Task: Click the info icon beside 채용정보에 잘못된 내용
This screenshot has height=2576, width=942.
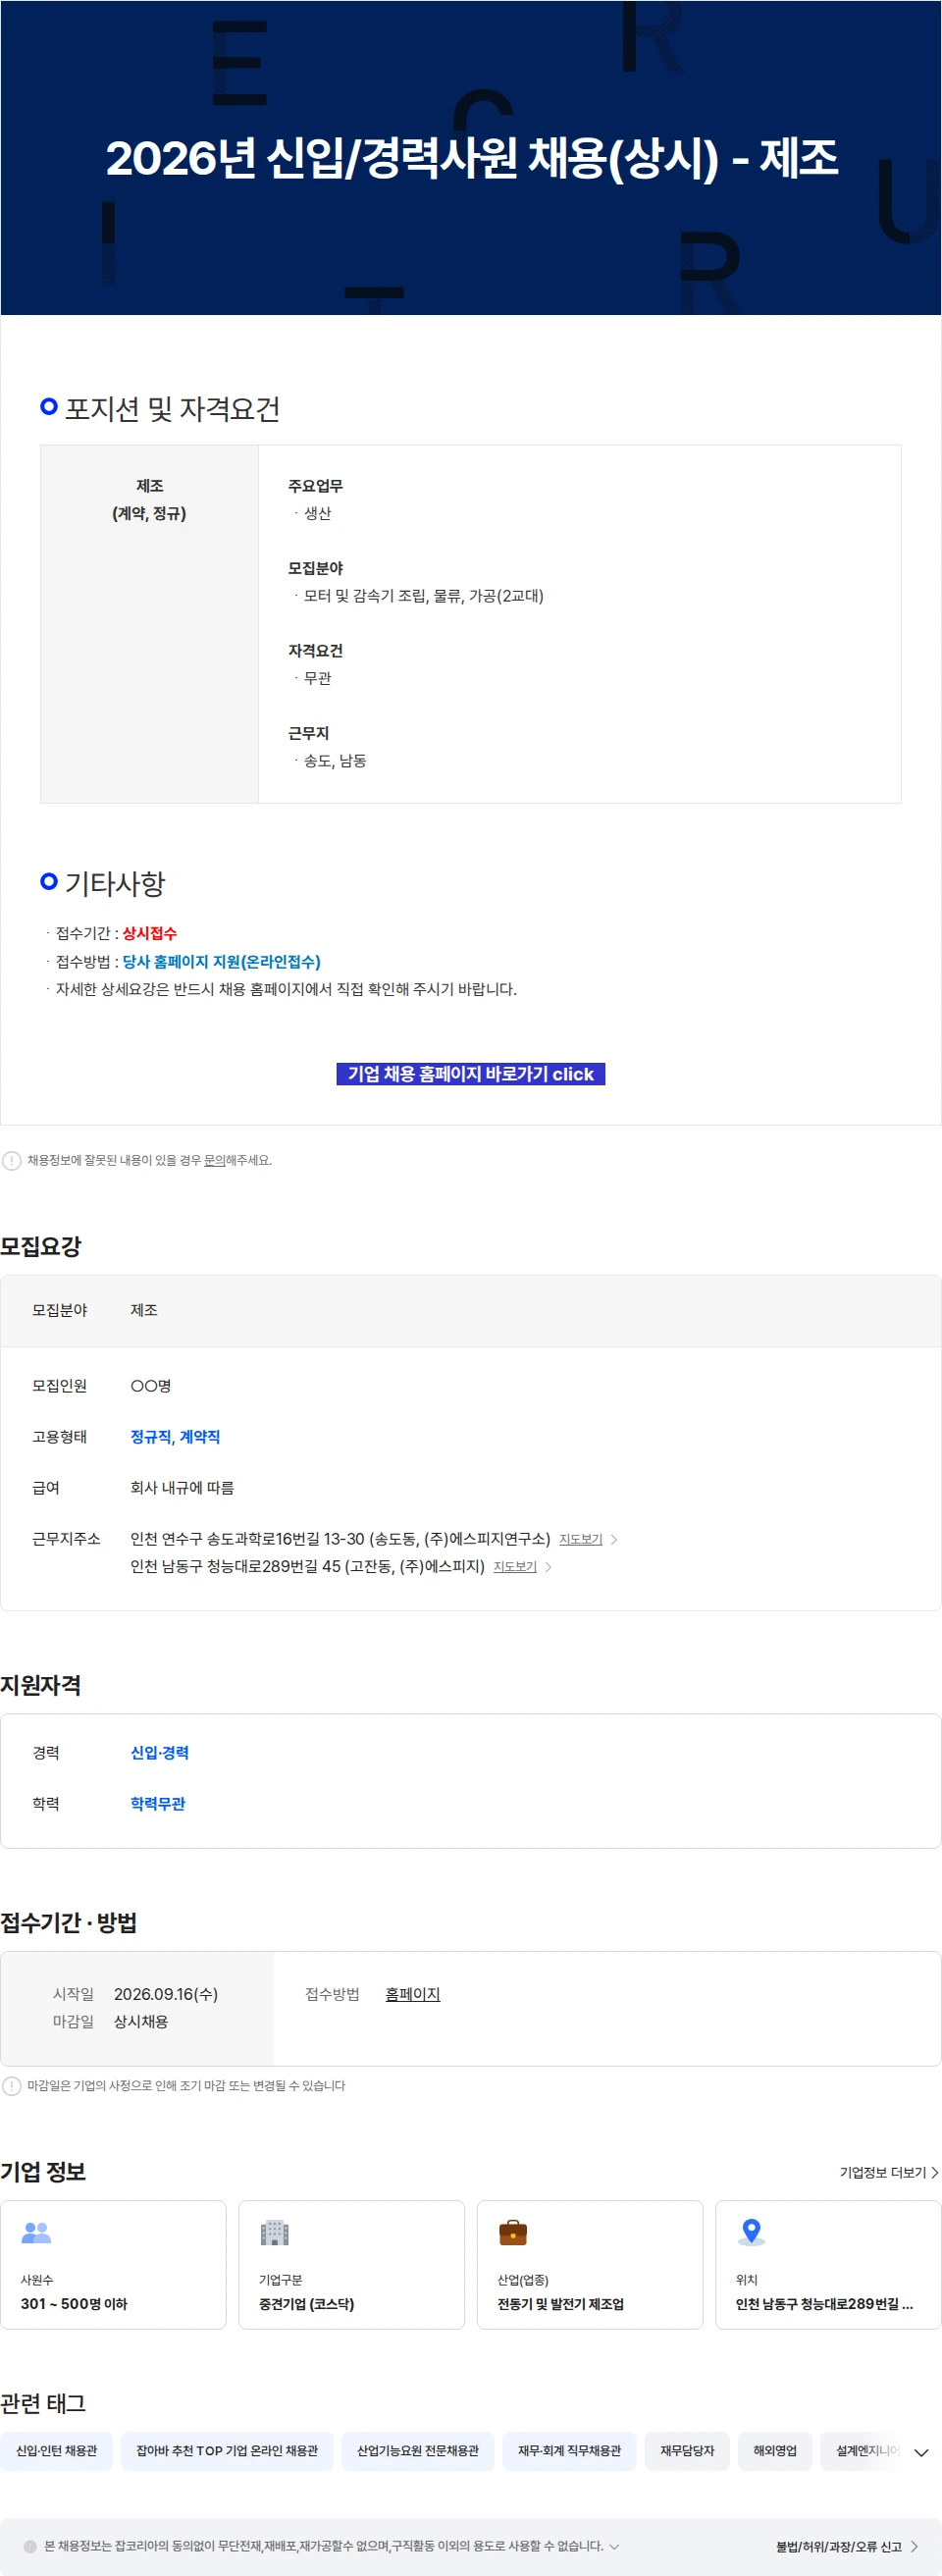Action: tap(12, 1161)
